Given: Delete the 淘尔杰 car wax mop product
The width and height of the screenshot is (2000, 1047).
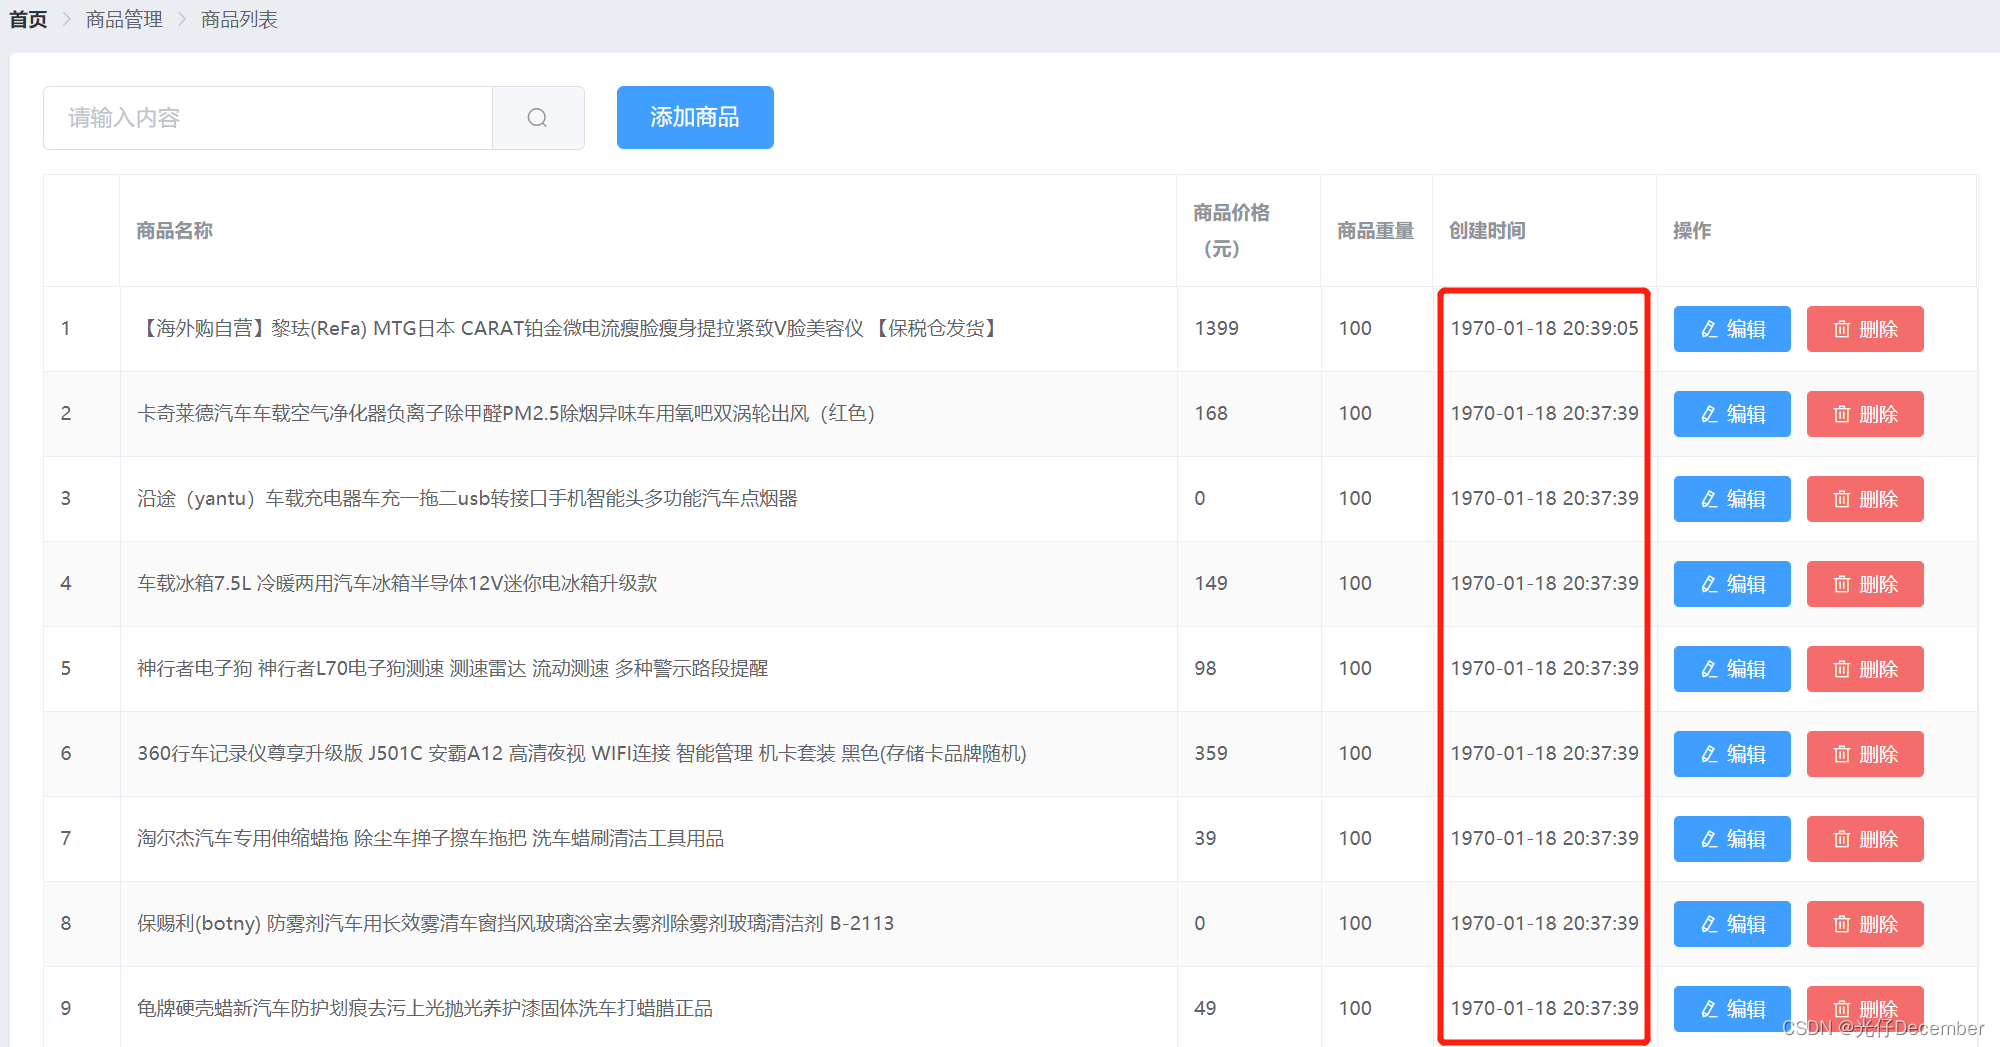Looking at the screenshot, I should [1865, 839].
